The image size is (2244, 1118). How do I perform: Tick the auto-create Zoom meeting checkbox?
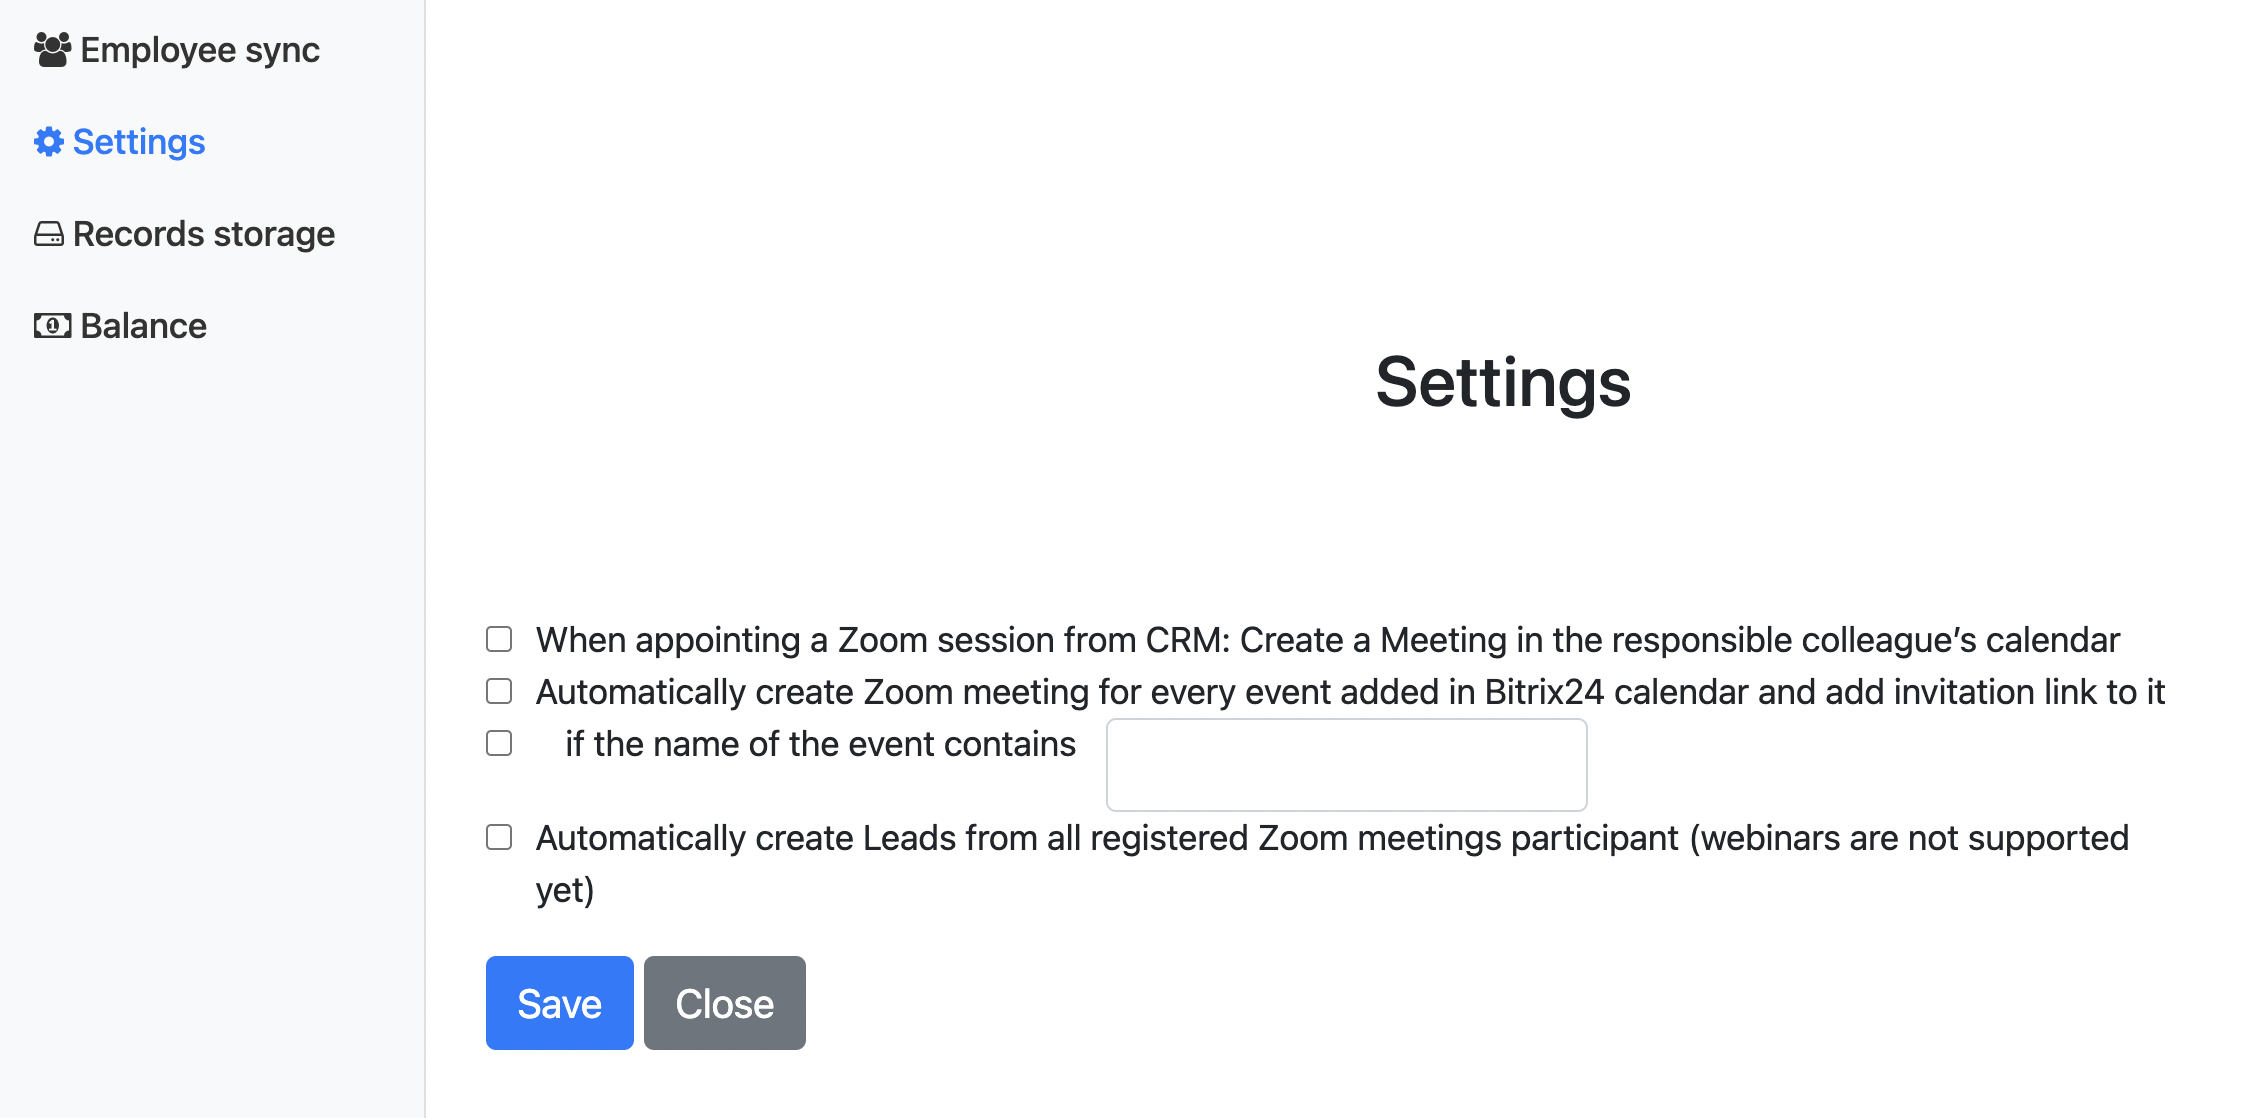pos(499,691)
